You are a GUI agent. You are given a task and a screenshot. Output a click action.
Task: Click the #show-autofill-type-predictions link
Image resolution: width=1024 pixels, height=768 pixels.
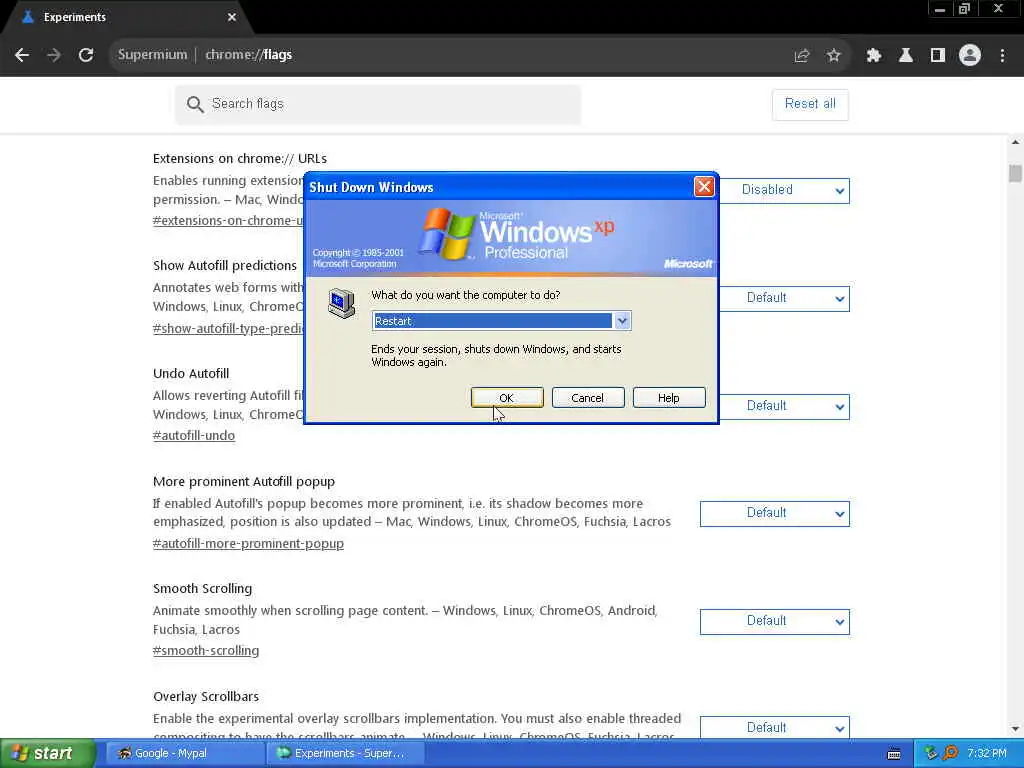(x=228, y=328)
